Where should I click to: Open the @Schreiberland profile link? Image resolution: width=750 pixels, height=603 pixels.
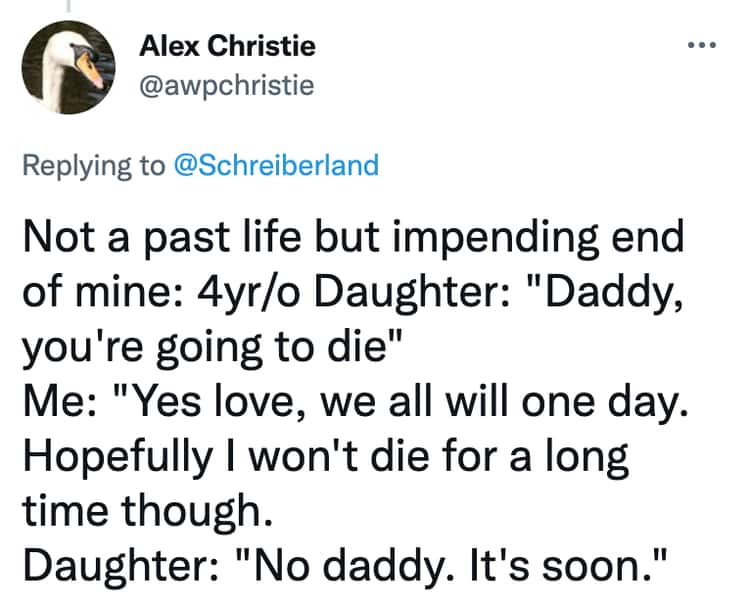point(276,165)
